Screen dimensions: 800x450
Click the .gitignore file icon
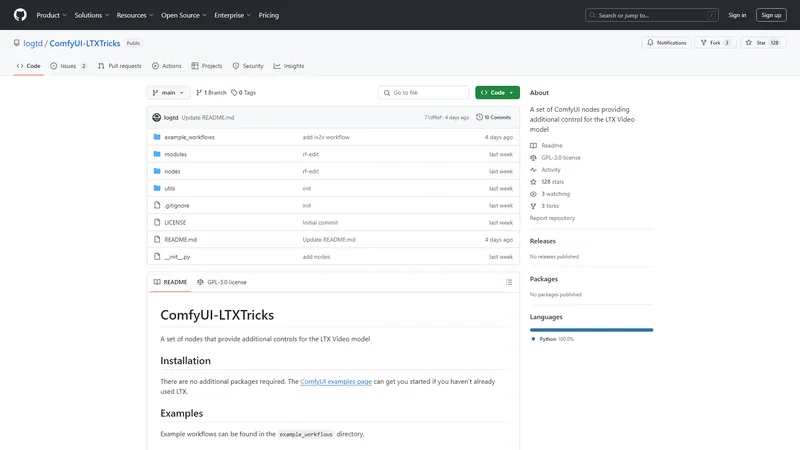(x=157, y=205)
